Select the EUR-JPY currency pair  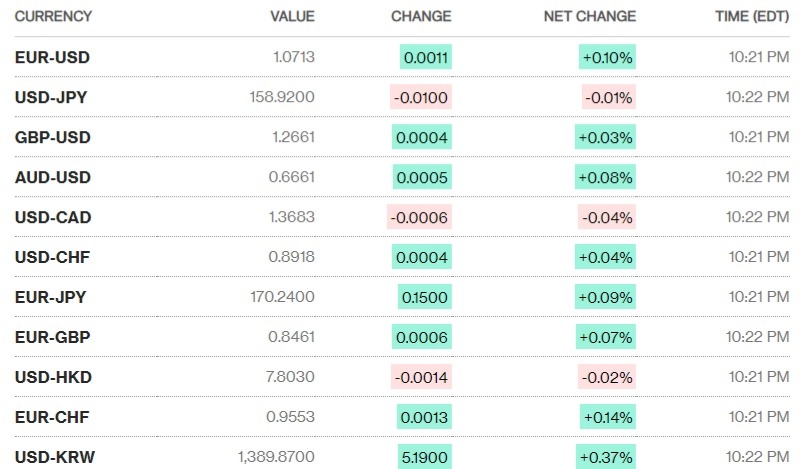52,297
